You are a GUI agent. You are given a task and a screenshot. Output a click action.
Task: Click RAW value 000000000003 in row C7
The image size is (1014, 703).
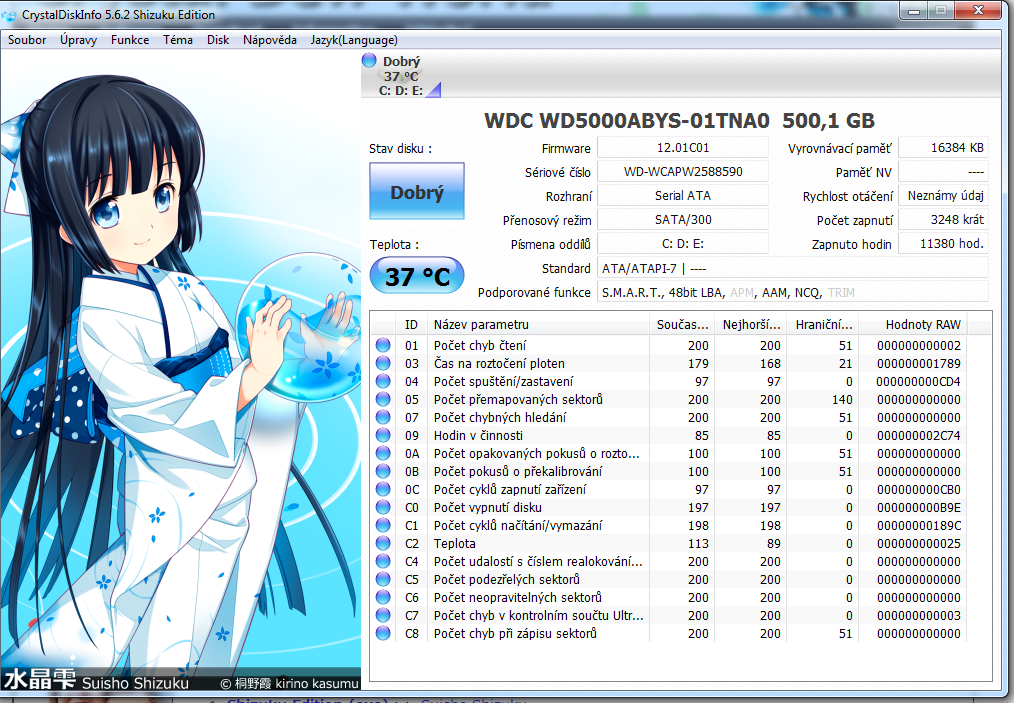tap(918, 616)
